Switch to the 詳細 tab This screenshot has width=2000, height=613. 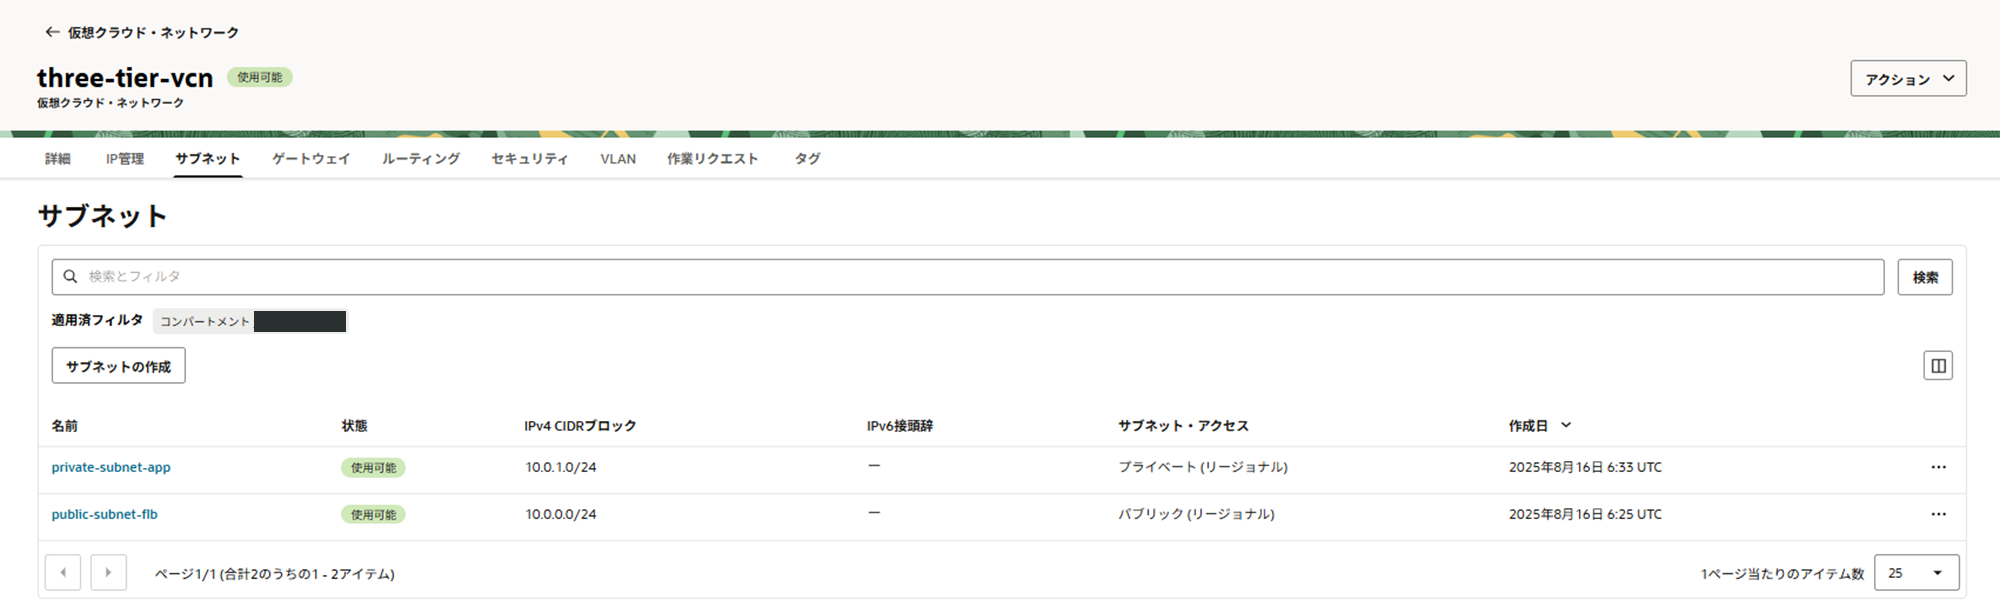[58, 159]
